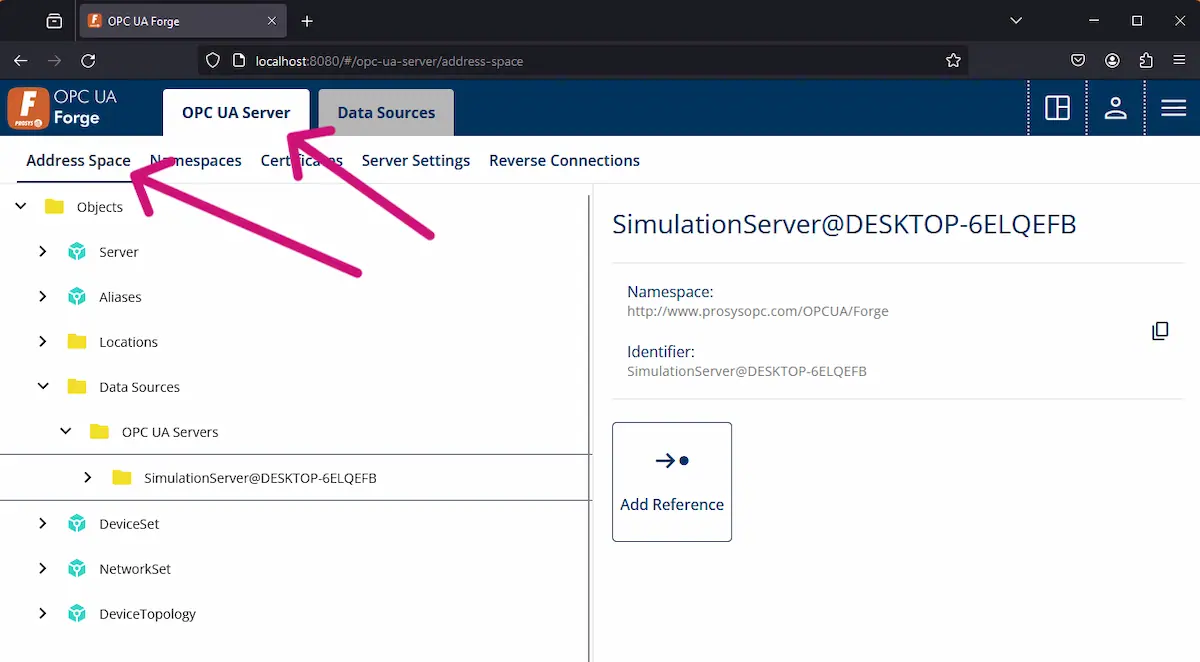Switch to the OPC UA Server tab
This screenshot has width=1200, height=662.
(236, 112)
